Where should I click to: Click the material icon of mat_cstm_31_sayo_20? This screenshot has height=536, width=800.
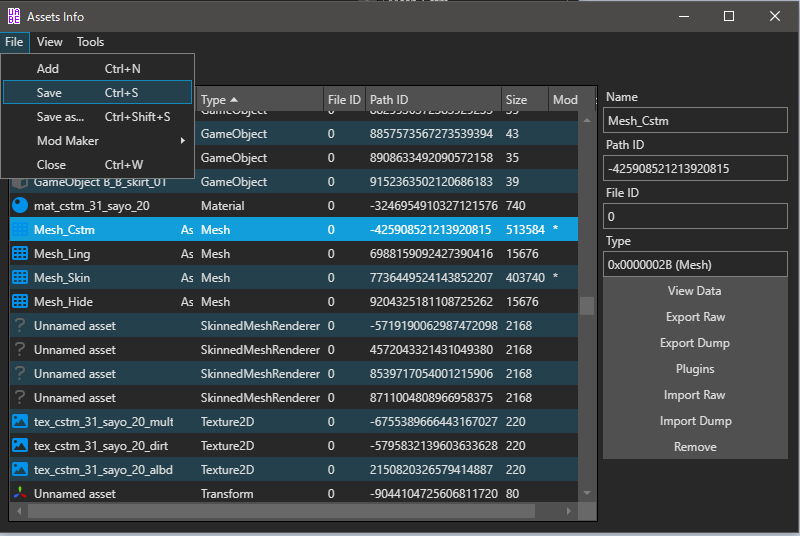pyautogui.click(x=20, y=206)
